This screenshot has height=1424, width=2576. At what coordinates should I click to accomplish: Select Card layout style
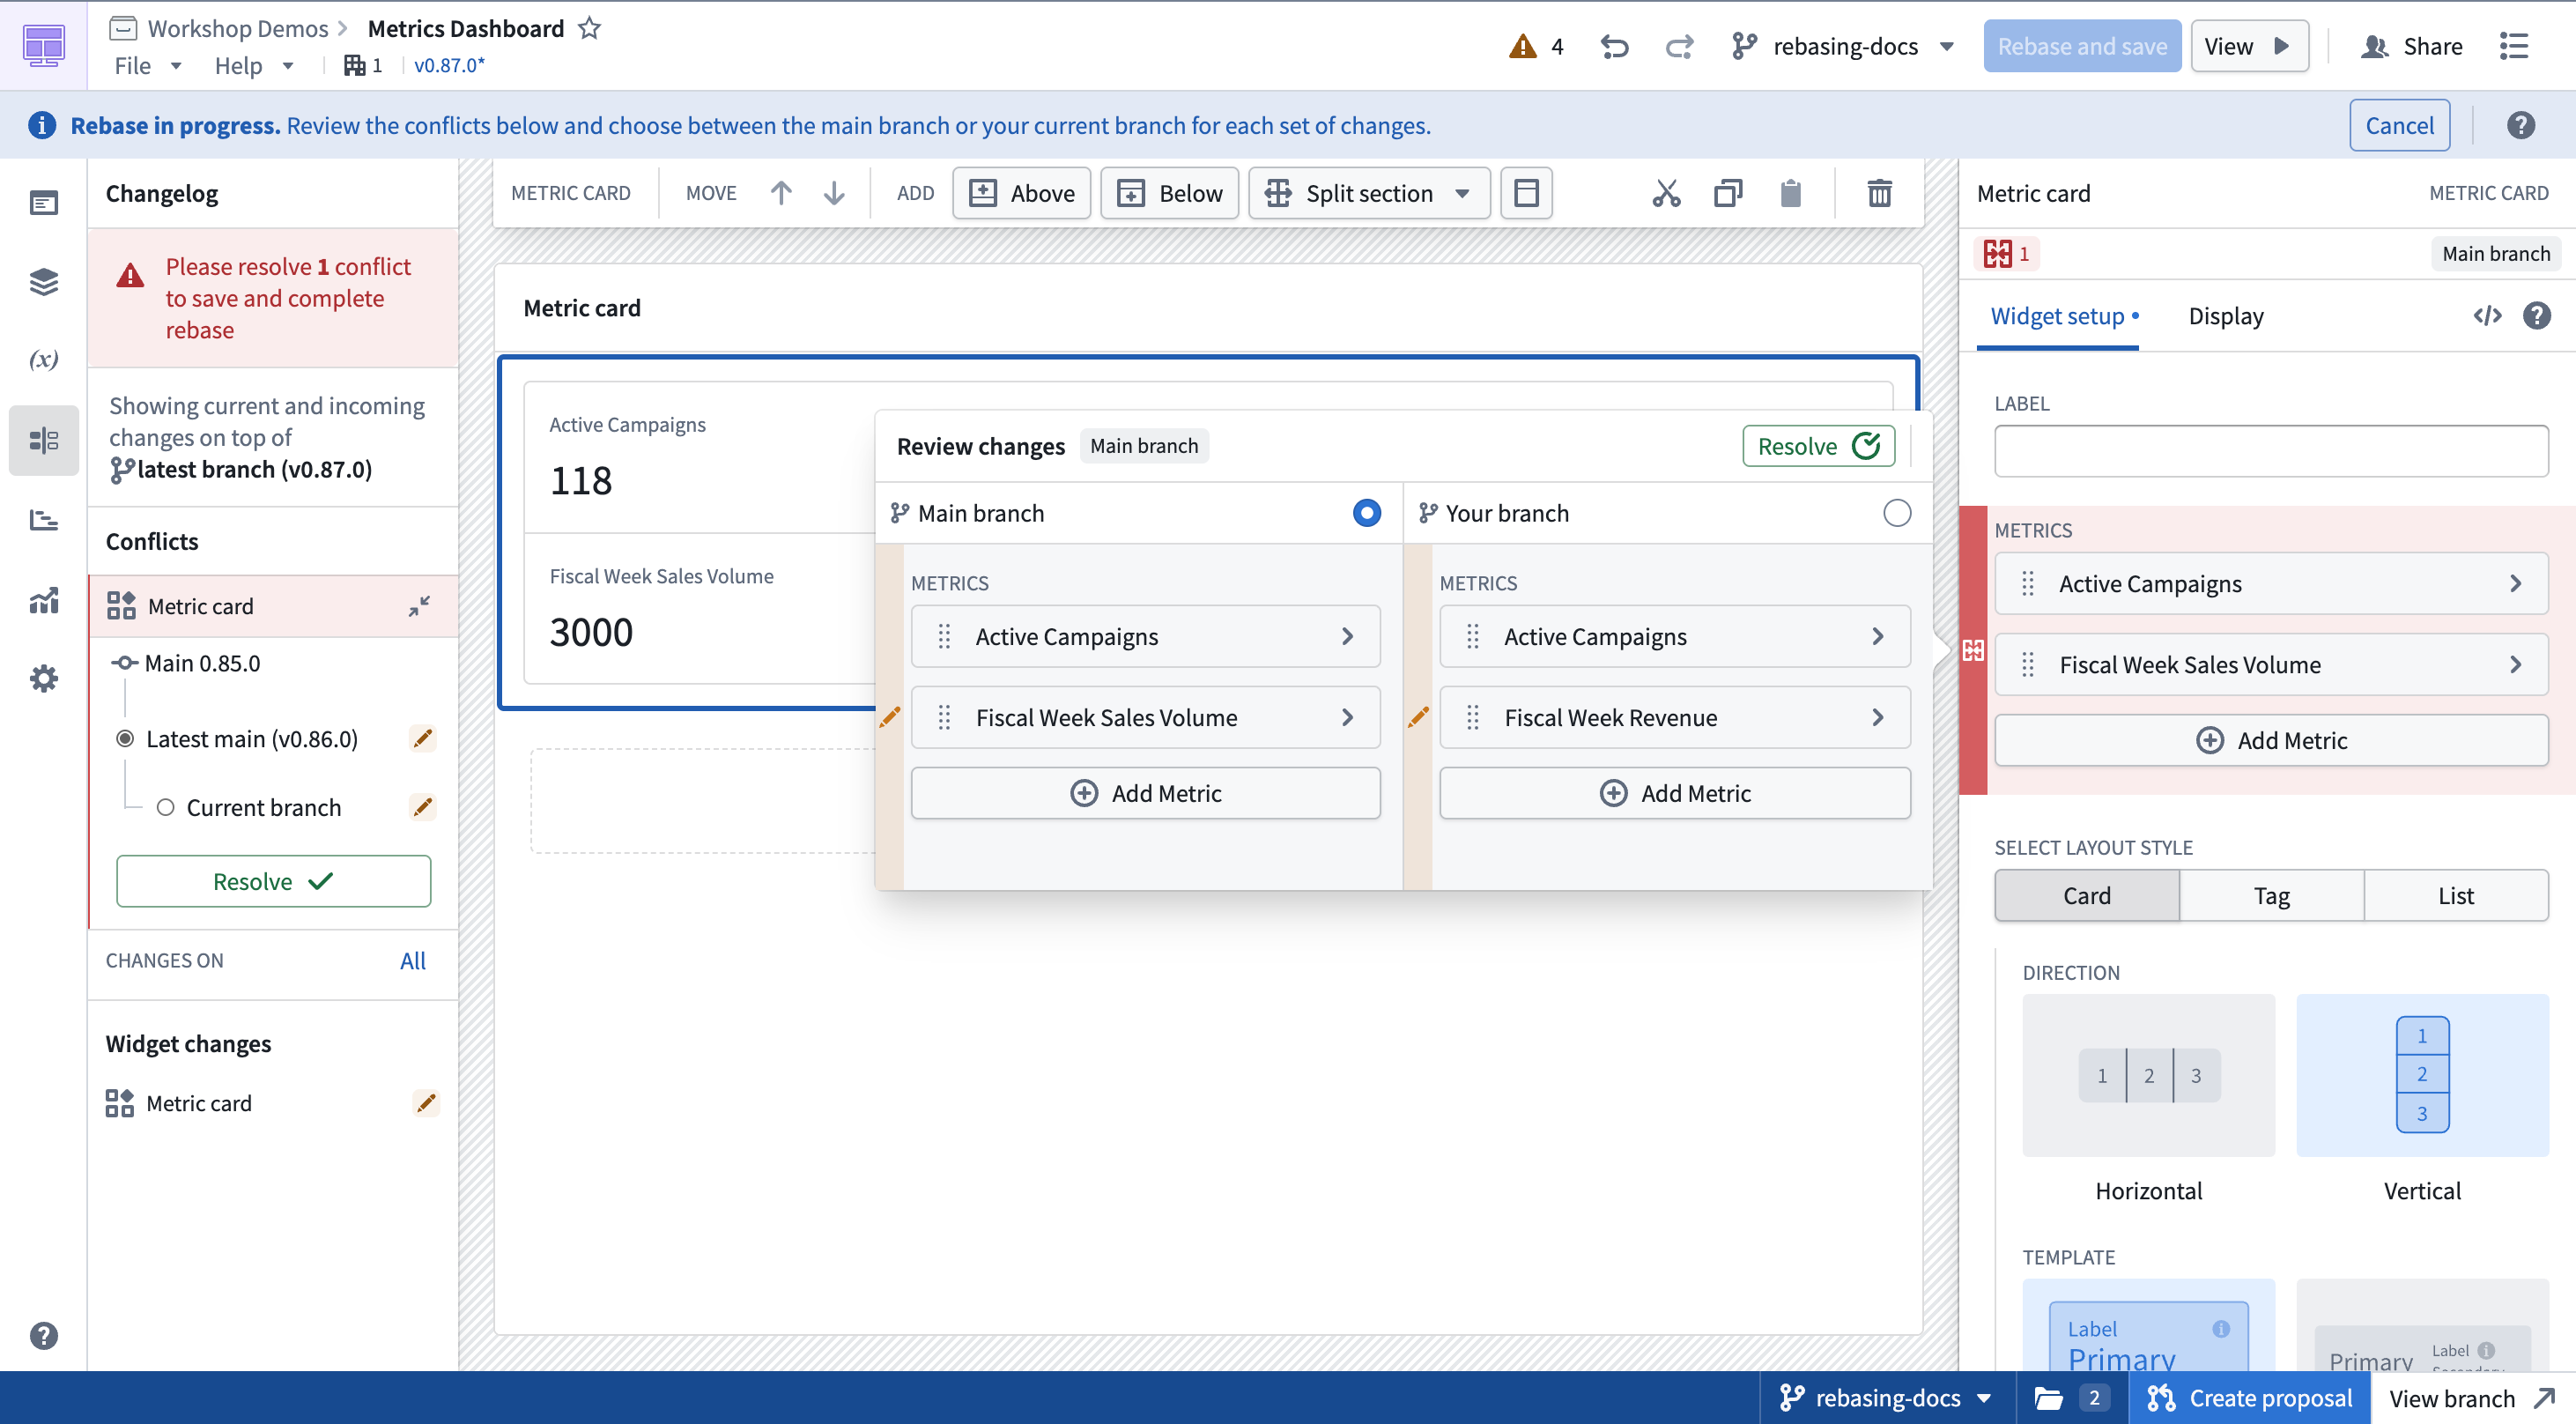(2086, 895)
